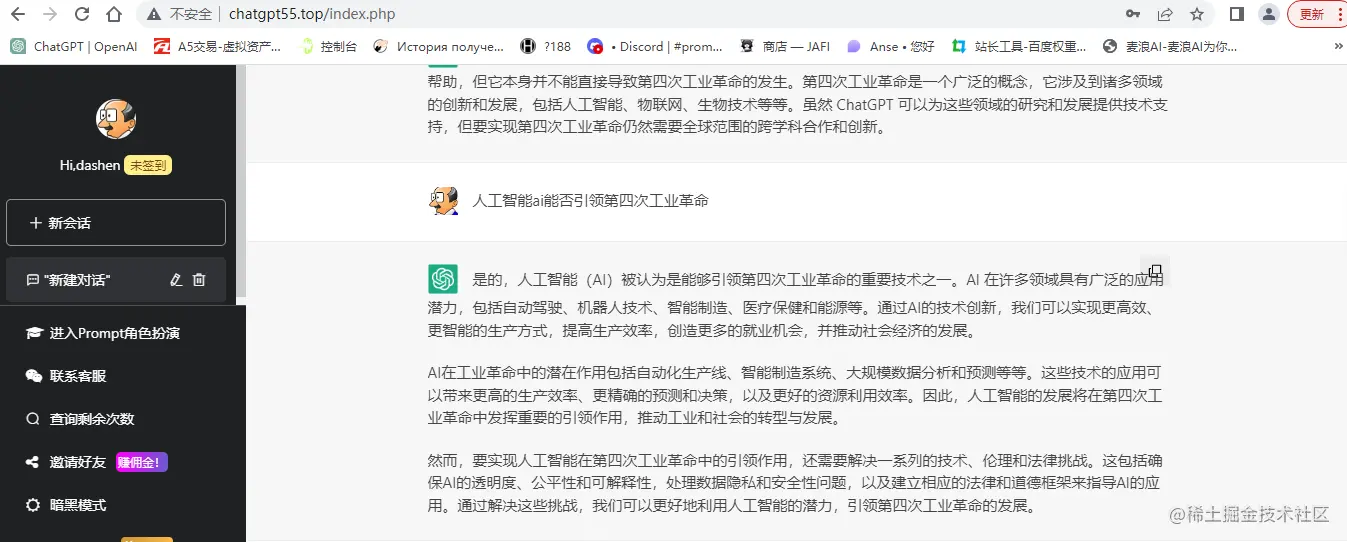Image resolution: width=1347 pixels, height=542 pixels.
Task: Rename the 新建对话 conversation with pencil icon
Action: click(176, 280)
